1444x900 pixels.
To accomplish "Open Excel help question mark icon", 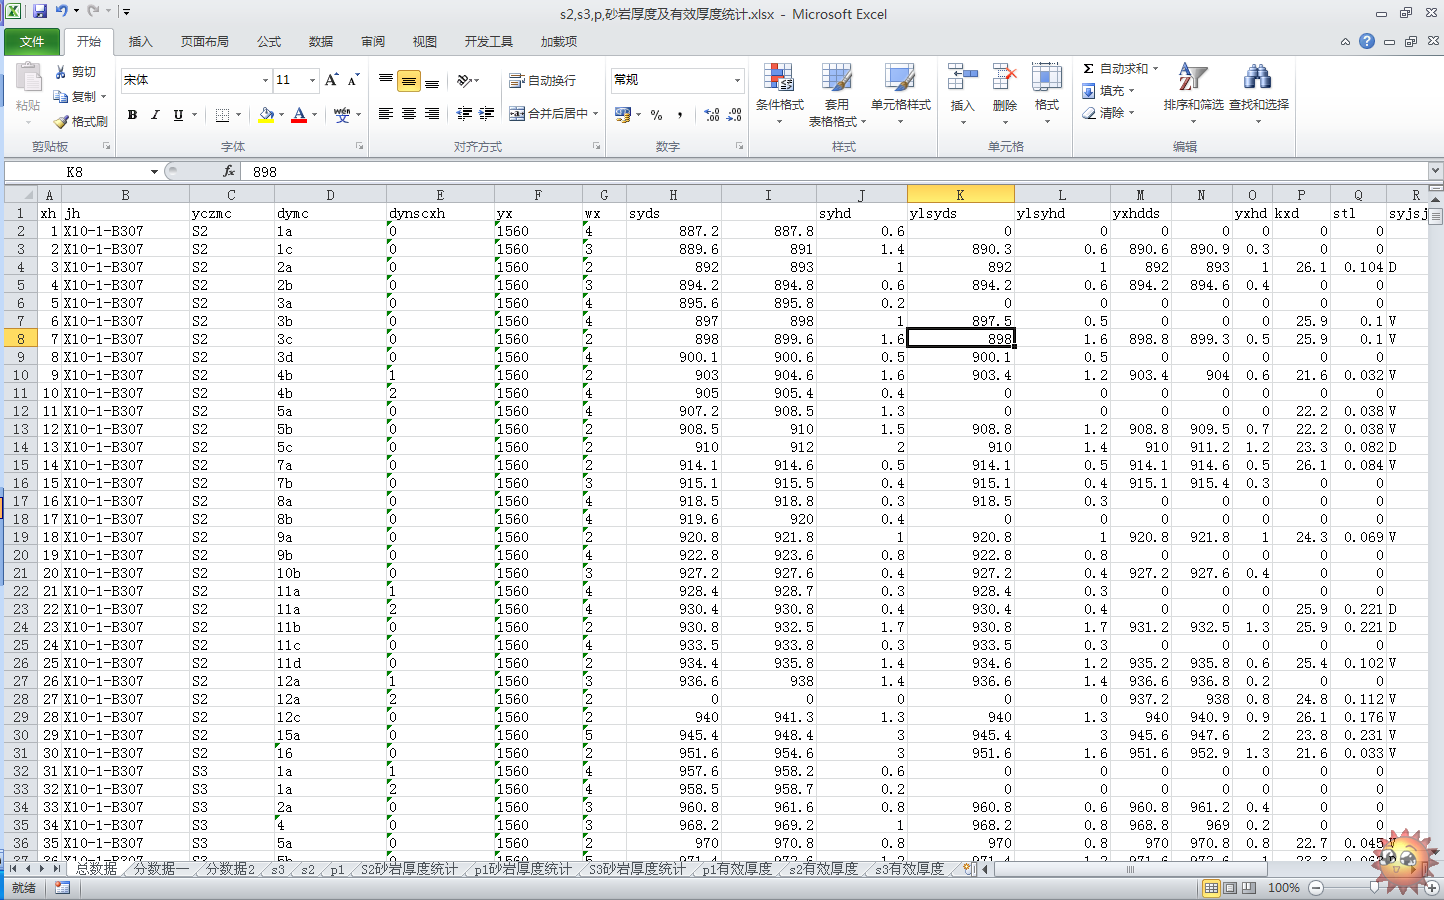I will point(1367,41).
